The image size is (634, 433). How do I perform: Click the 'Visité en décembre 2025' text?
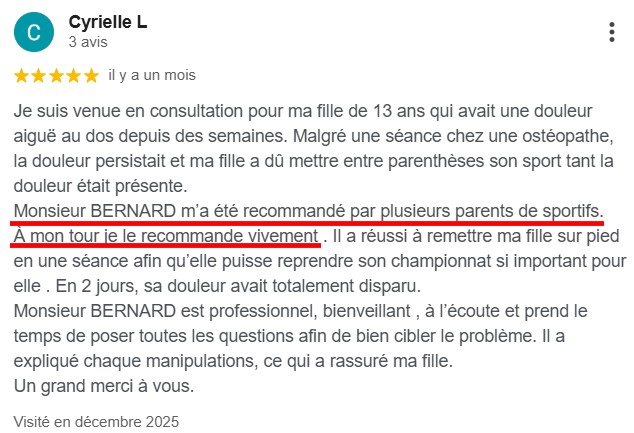[x=96, y=421]
